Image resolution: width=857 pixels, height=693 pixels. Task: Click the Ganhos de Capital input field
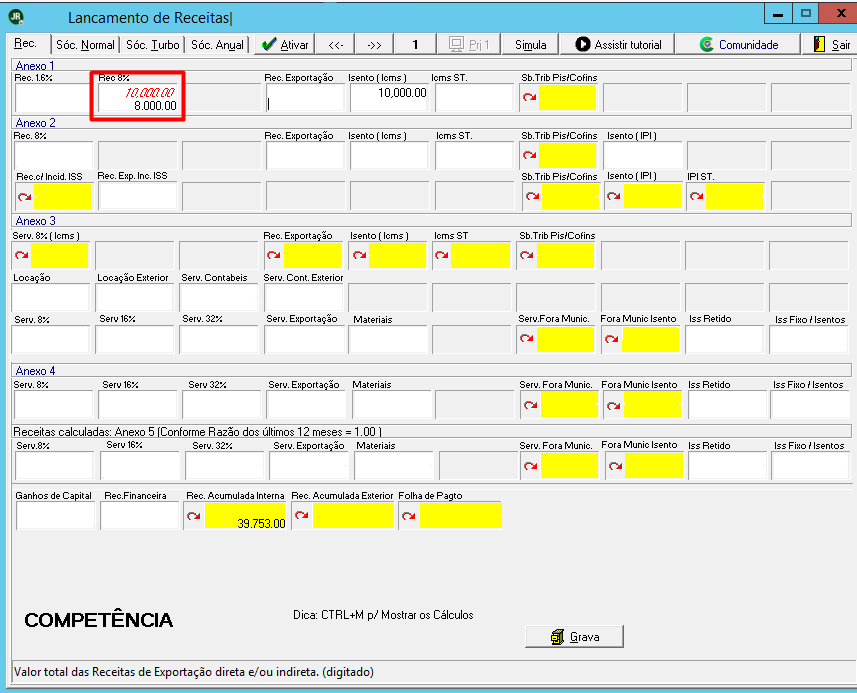pyautogui.click(x=55, y=515)
